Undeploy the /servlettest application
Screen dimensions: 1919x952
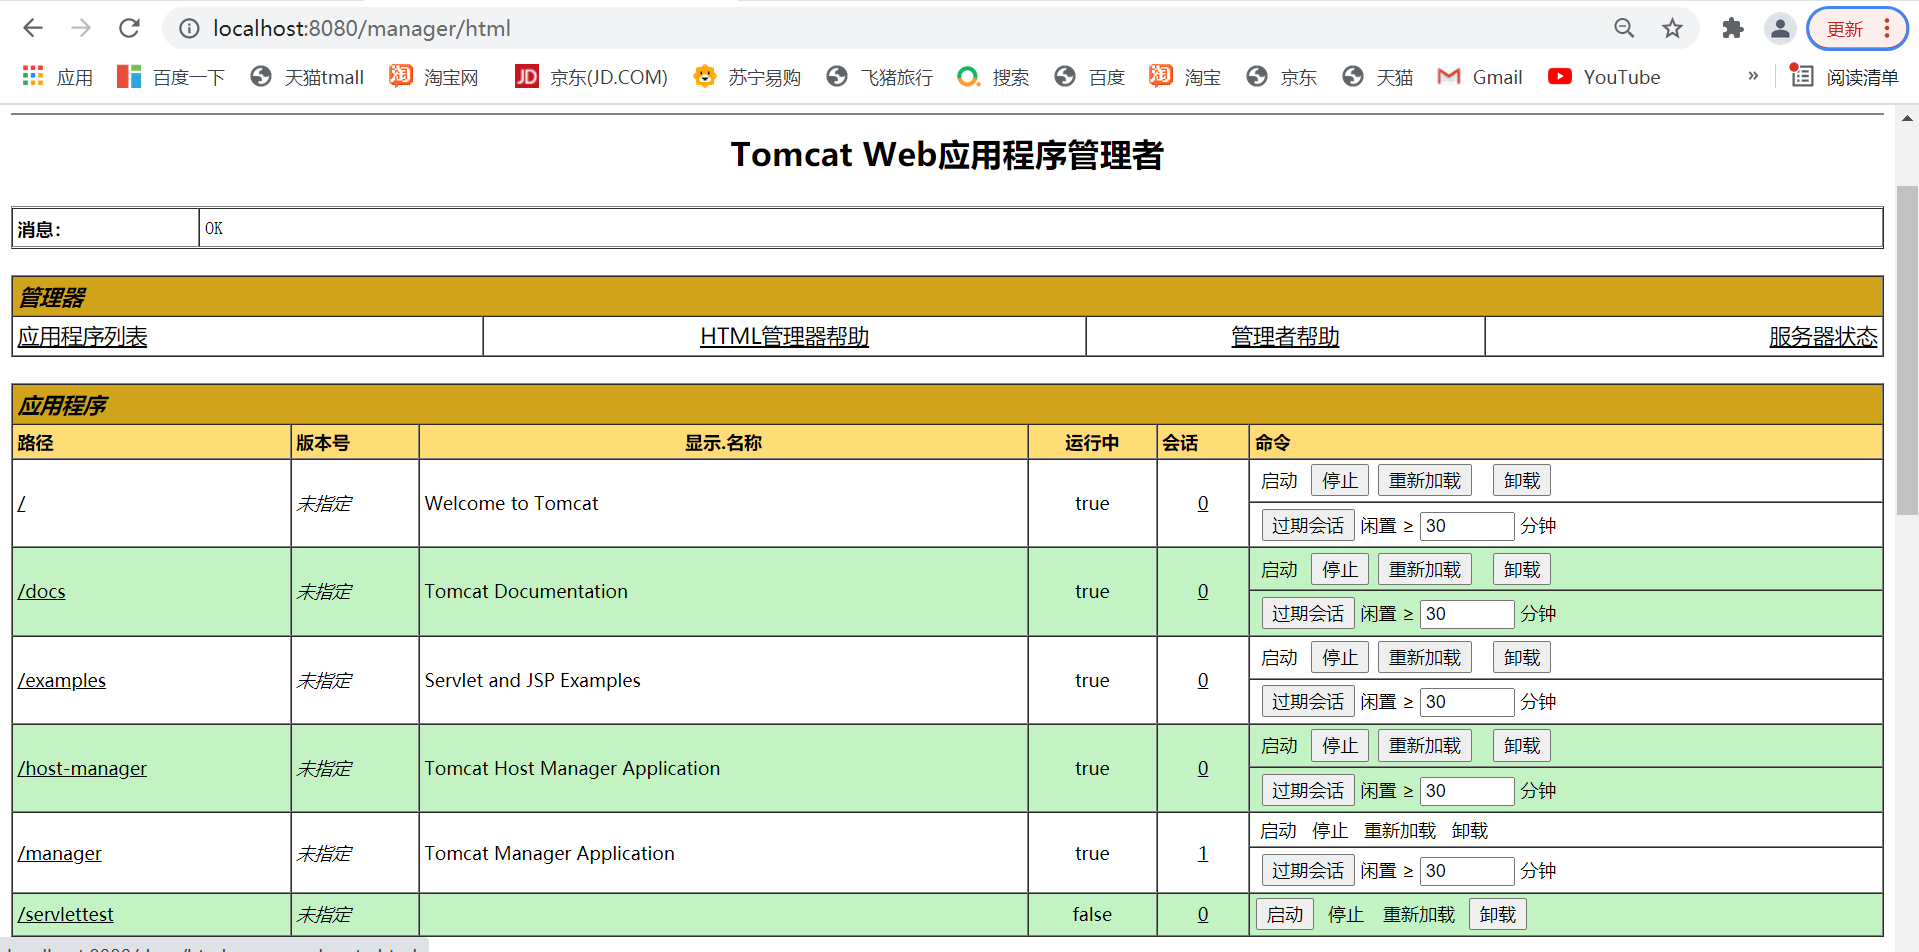(1497, 915)
